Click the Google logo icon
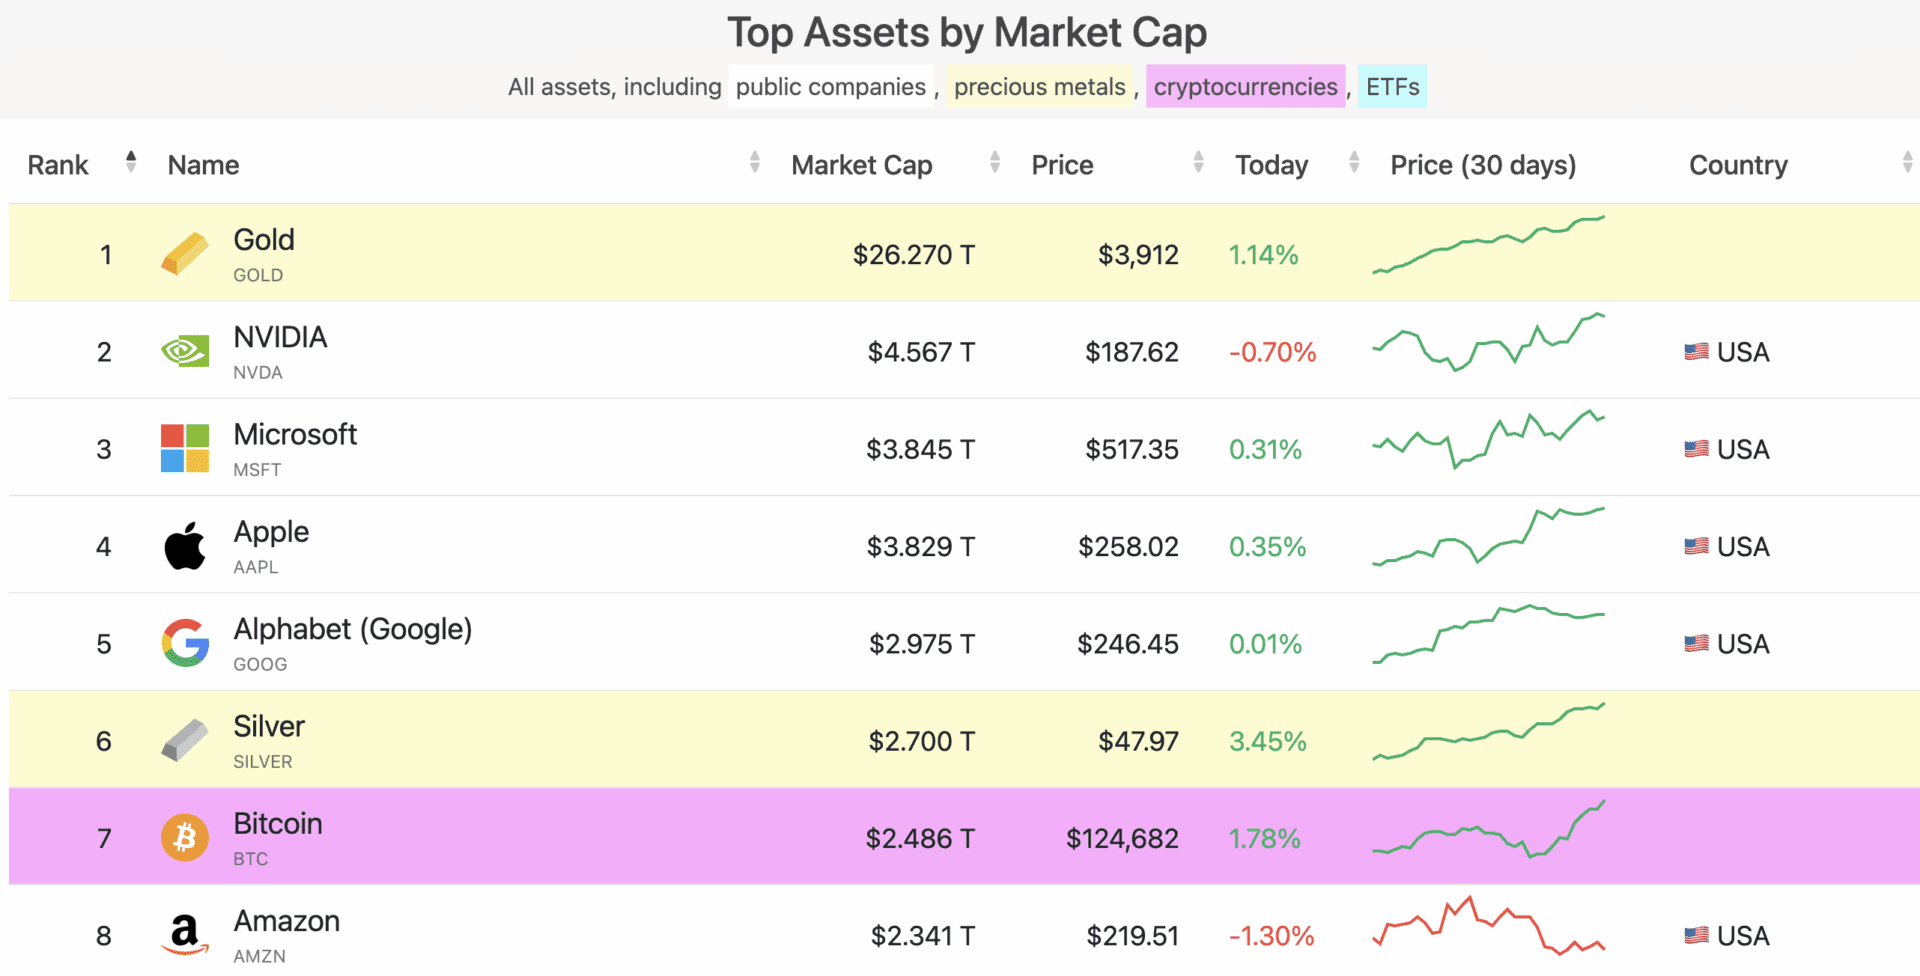1920x976 pixels. tap(185, 643)
